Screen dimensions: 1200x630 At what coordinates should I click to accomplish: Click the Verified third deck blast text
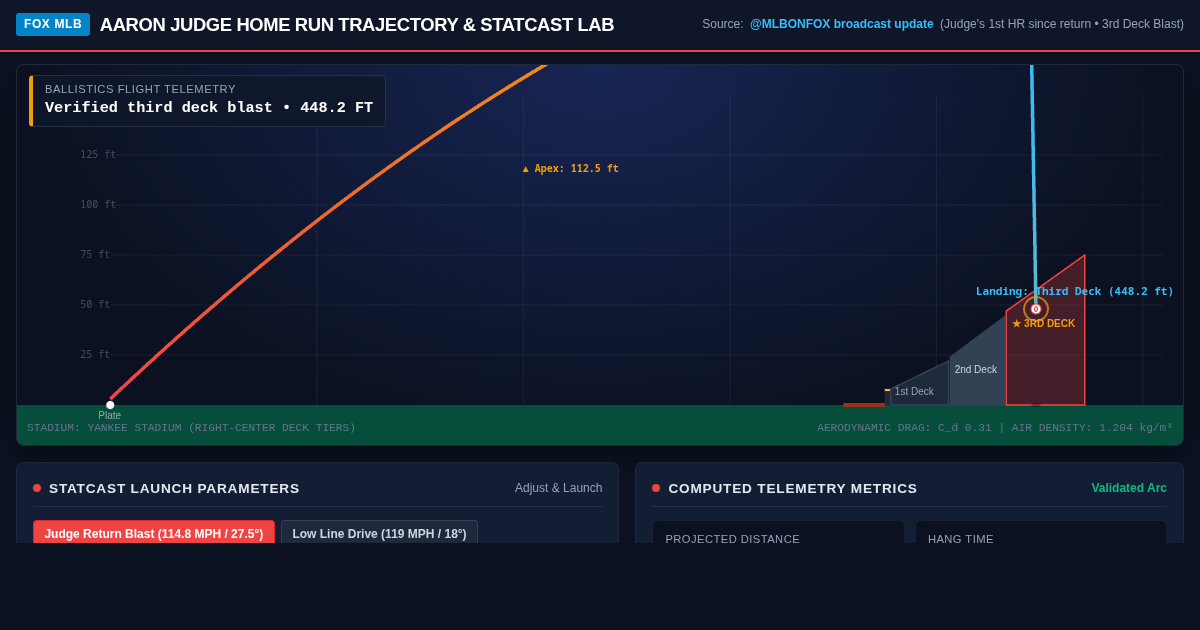point(209,108)
